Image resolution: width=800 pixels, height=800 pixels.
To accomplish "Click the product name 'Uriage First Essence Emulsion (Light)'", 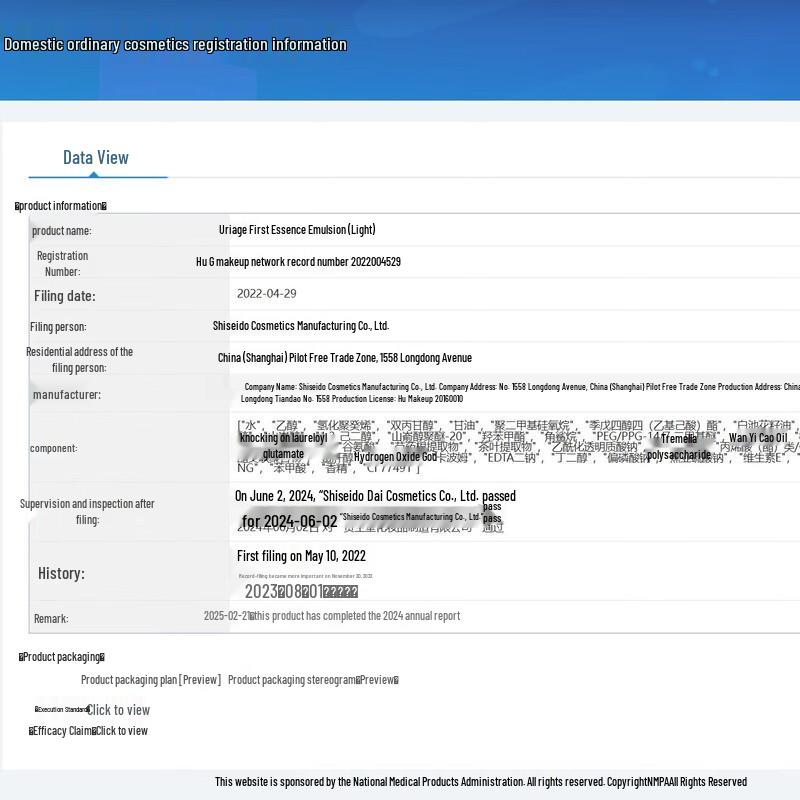I will click(x=297, y=230).
